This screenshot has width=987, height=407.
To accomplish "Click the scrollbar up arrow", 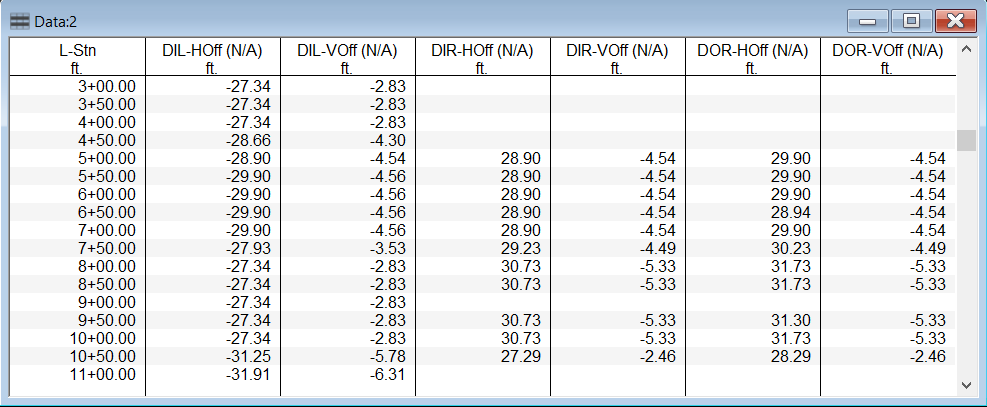I will [966, 49].
